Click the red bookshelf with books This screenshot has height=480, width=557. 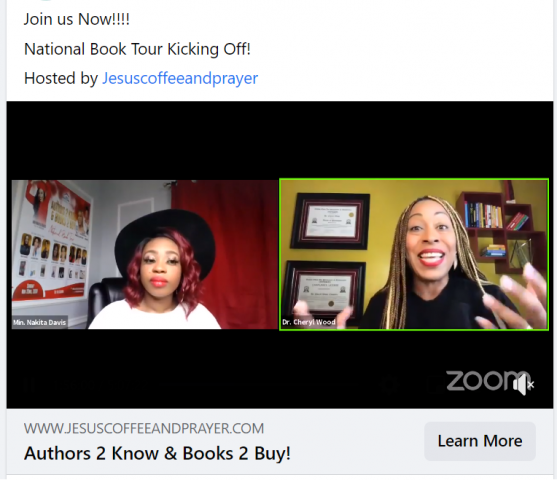(x=502, y=229)
